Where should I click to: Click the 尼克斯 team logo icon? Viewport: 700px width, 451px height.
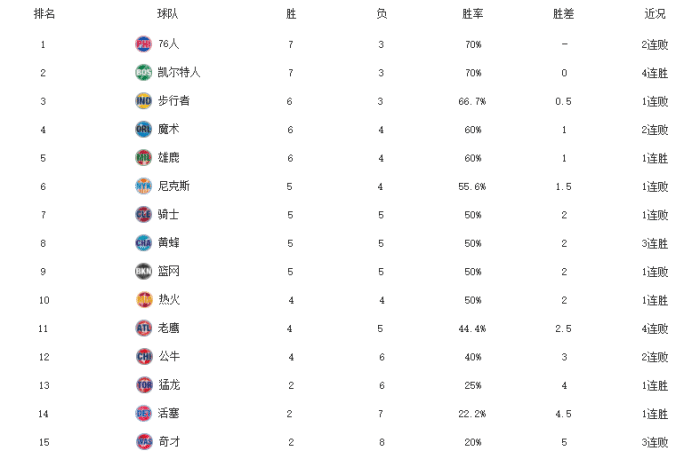coord(143,186)
